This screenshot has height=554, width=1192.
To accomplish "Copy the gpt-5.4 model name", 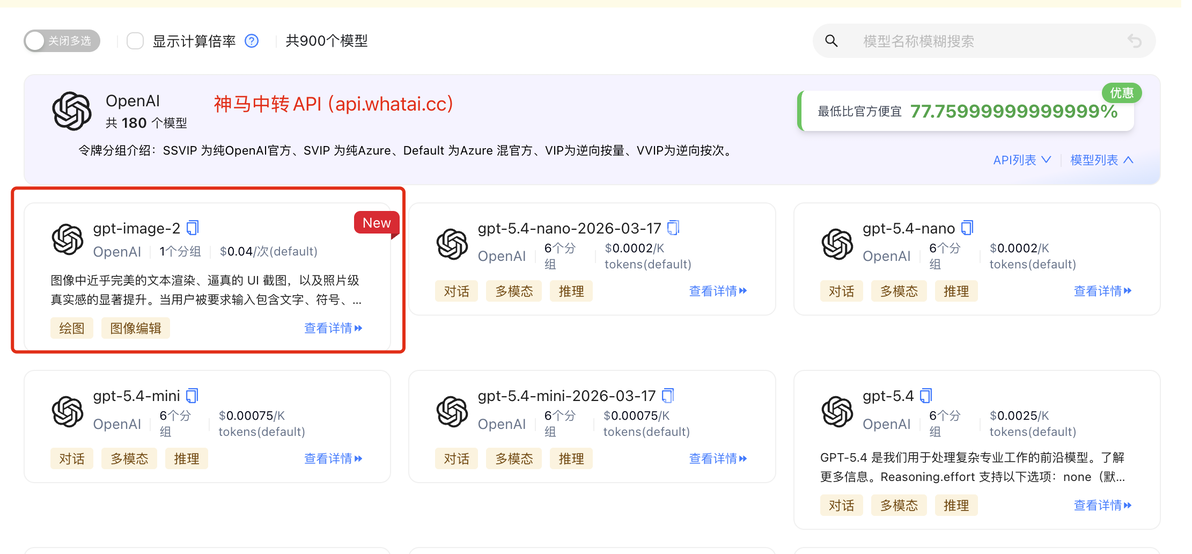I will click(x=926, y=395).
